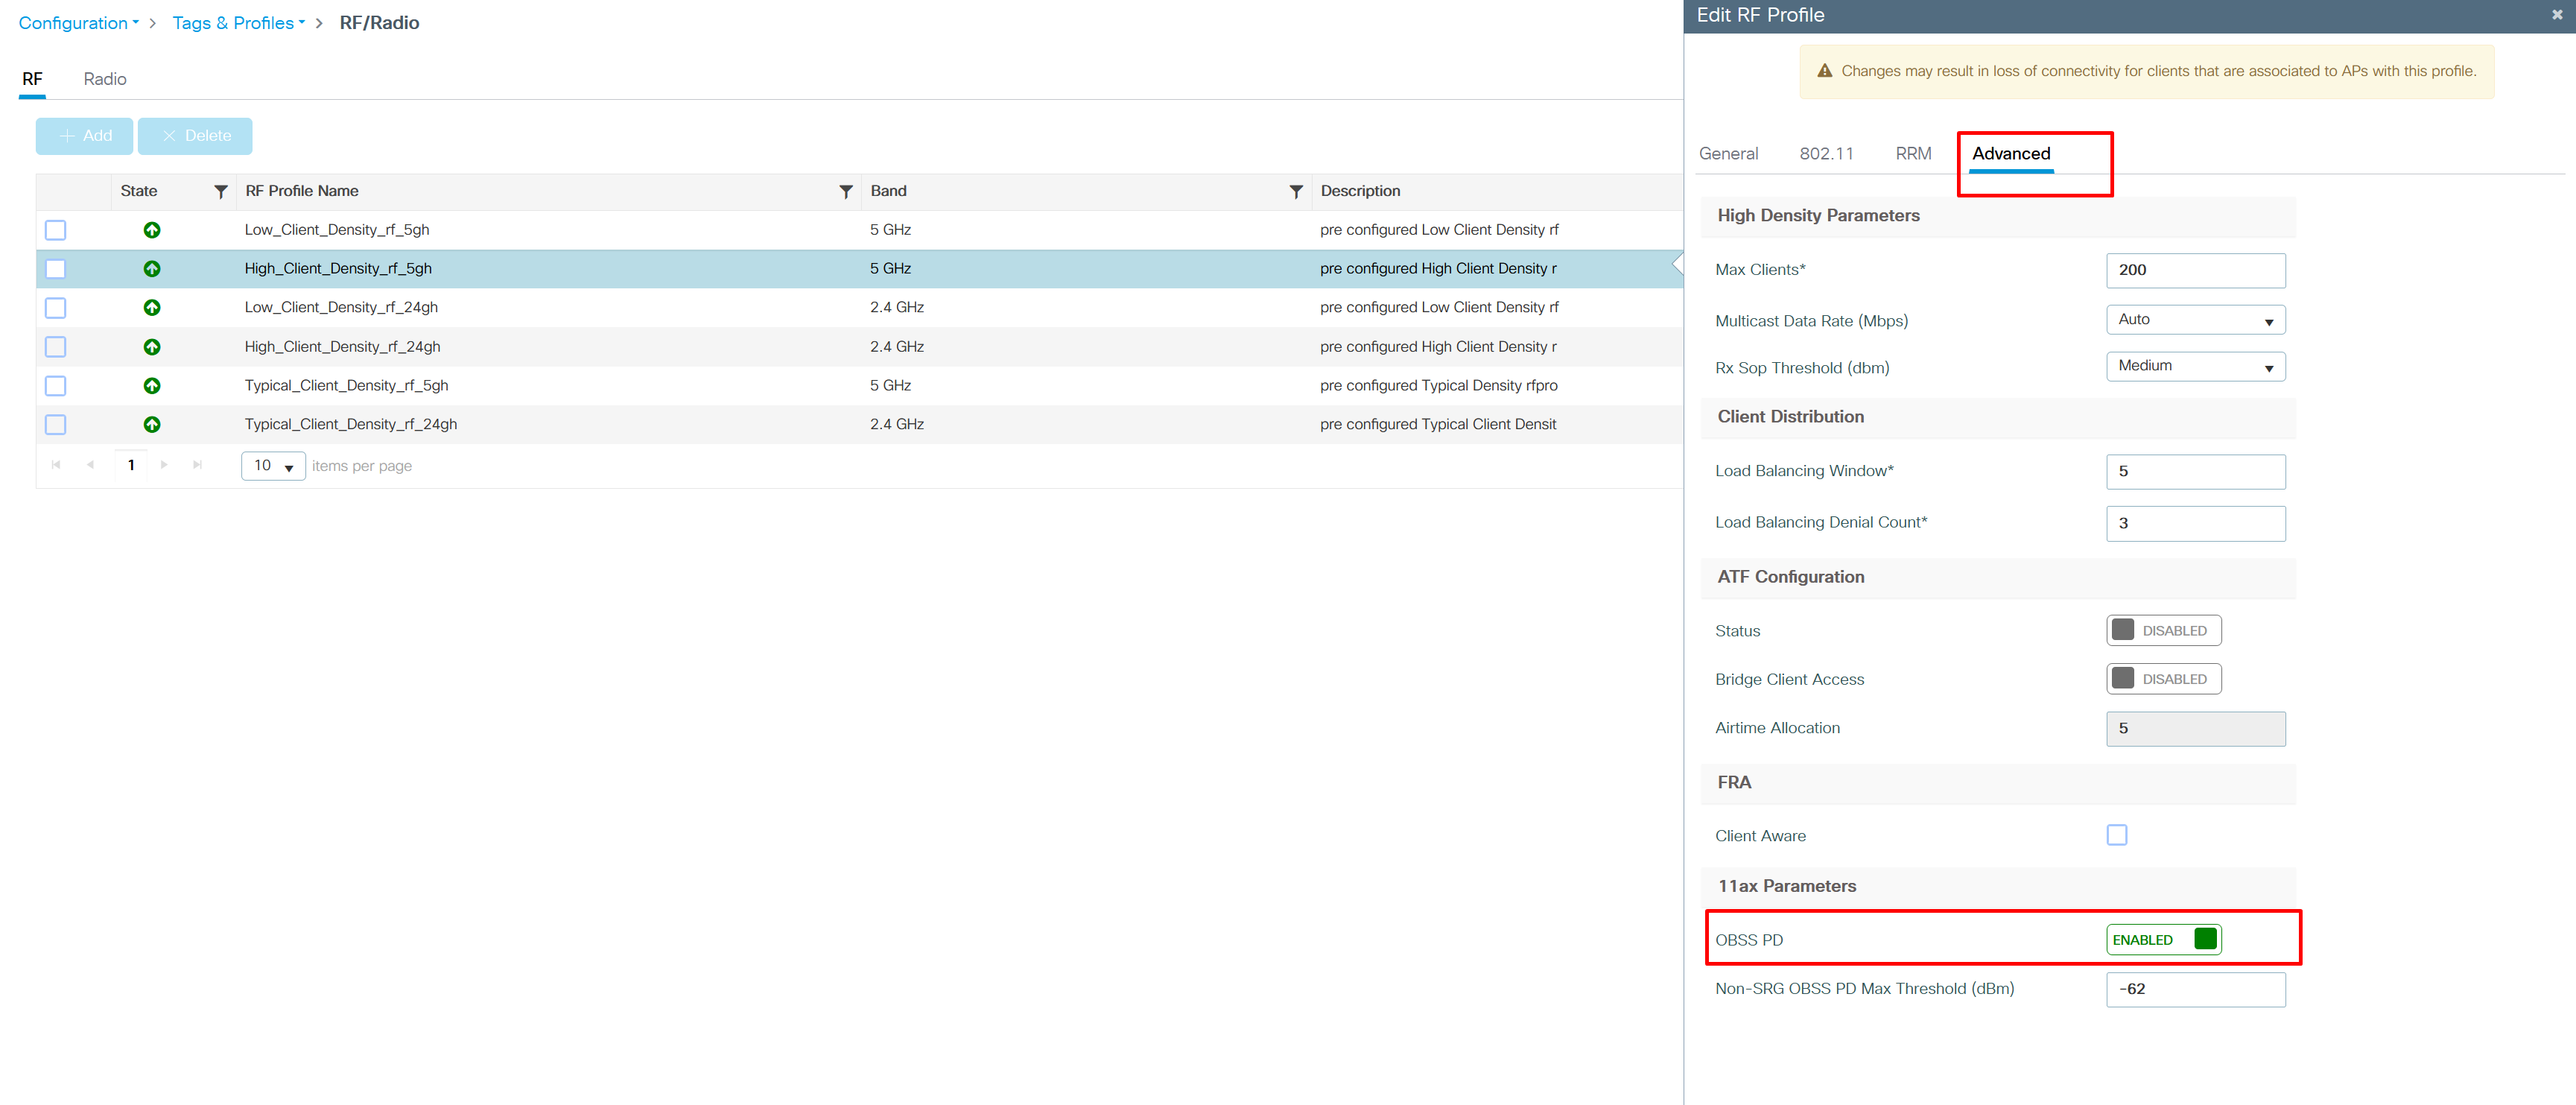Click the green state icon for High_Client_Density_rf_24gh
This screenshot has width=2576, height=1105.
(x=152, y=347)
